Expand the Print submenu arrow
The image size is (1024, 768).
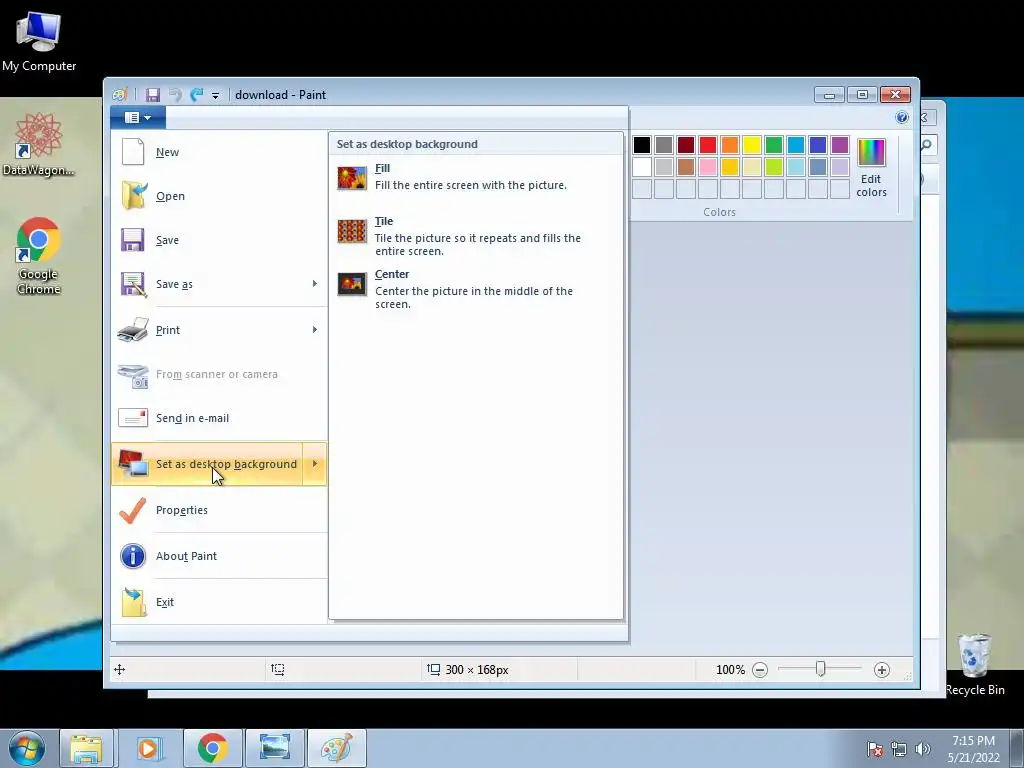[x=315, y=330]
